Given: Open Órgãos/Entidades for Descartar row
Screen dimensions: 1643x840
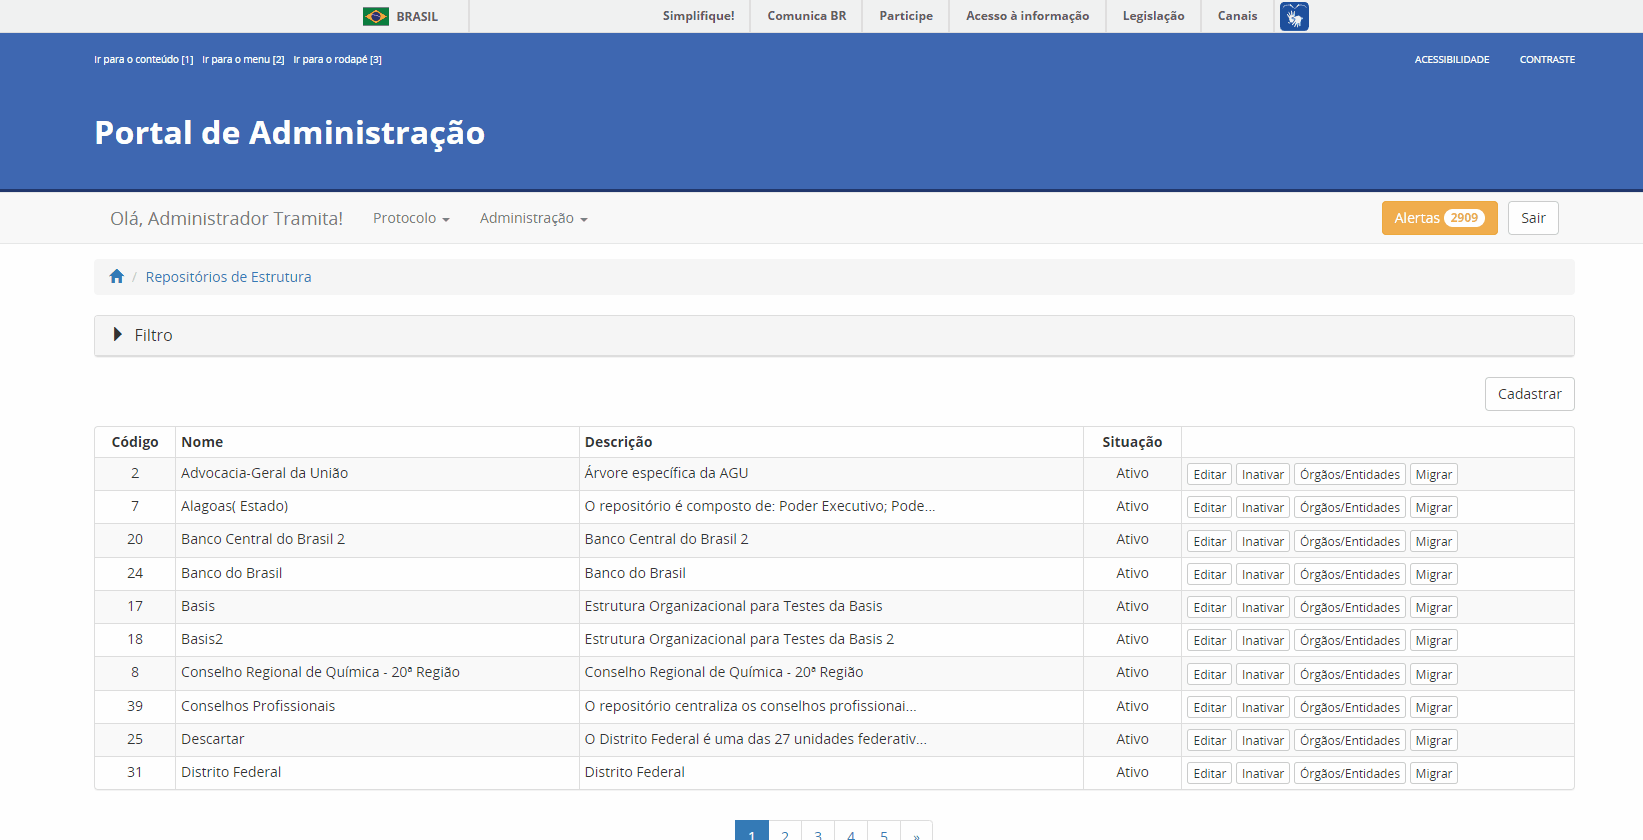Looking at the screenshot, I should tap(1350, 741).
